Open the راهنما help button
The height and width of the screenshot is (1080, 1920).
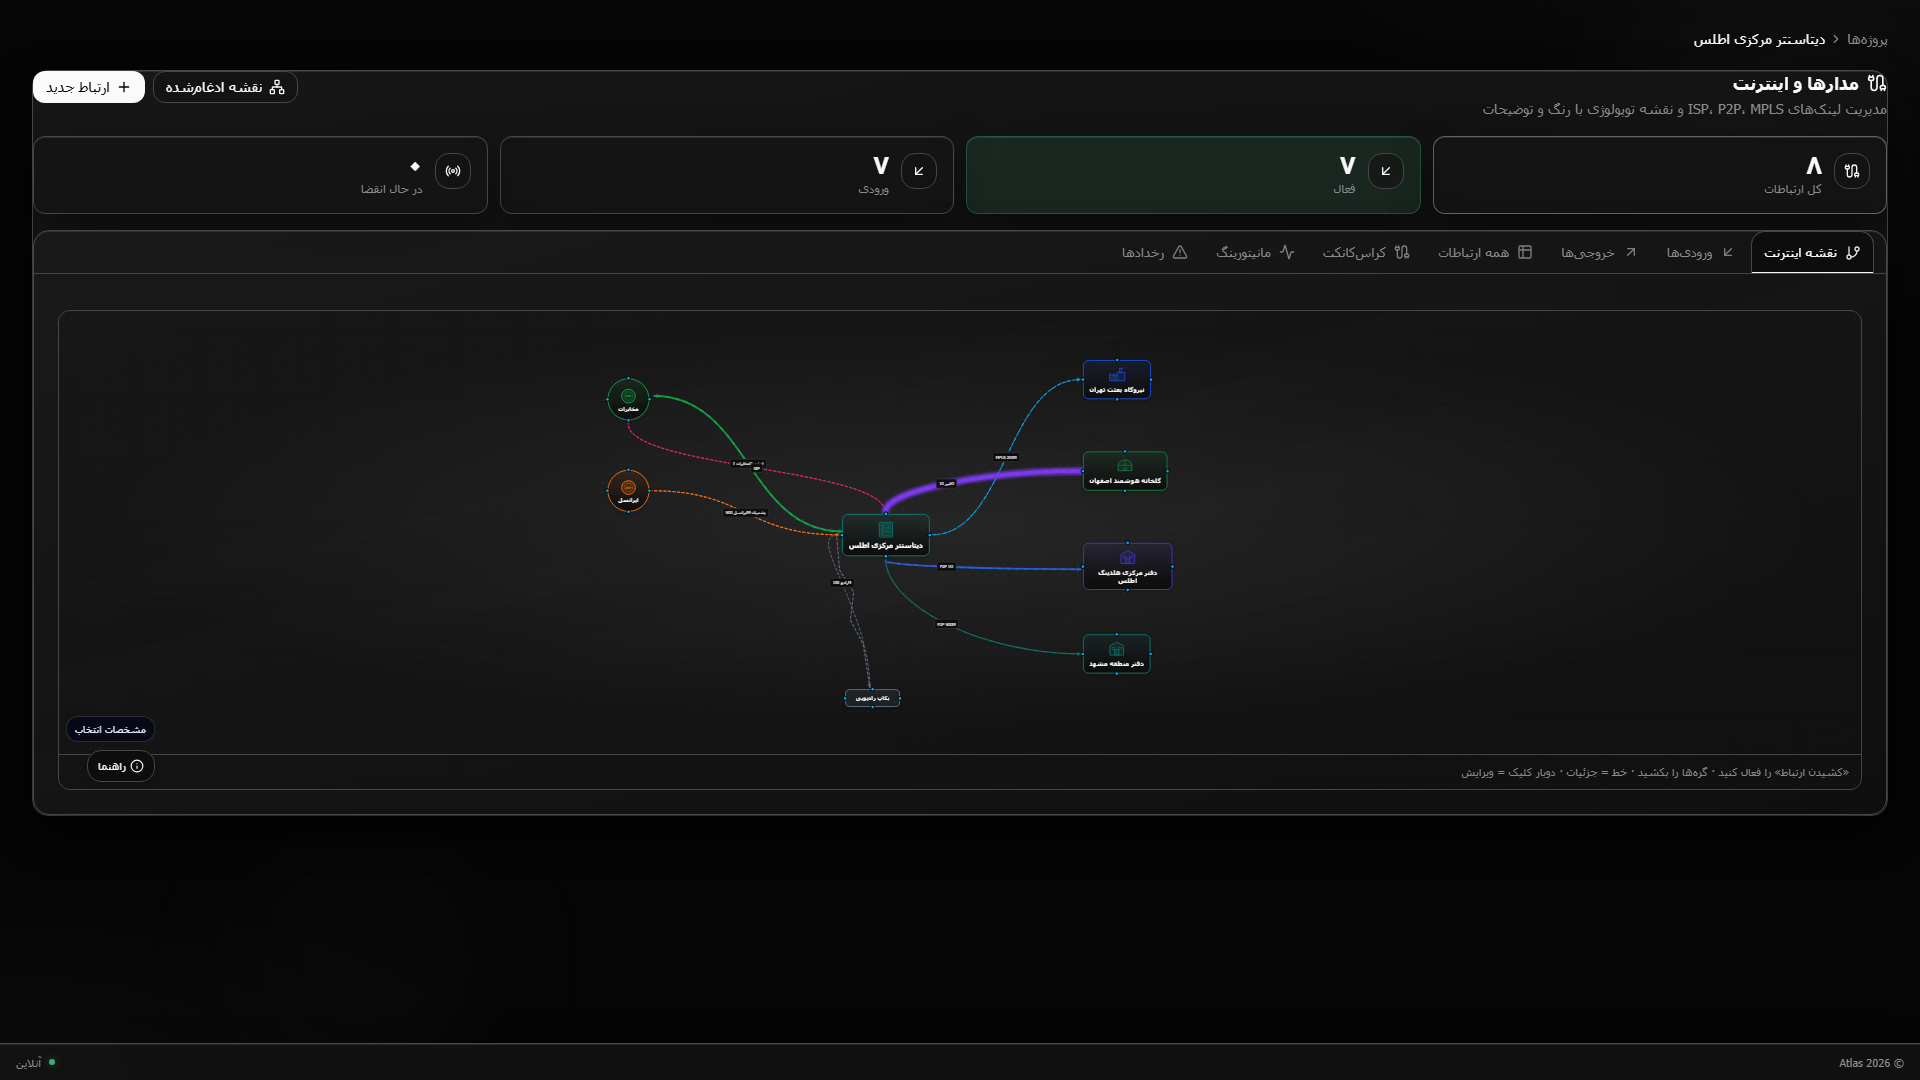pos(121,766)
